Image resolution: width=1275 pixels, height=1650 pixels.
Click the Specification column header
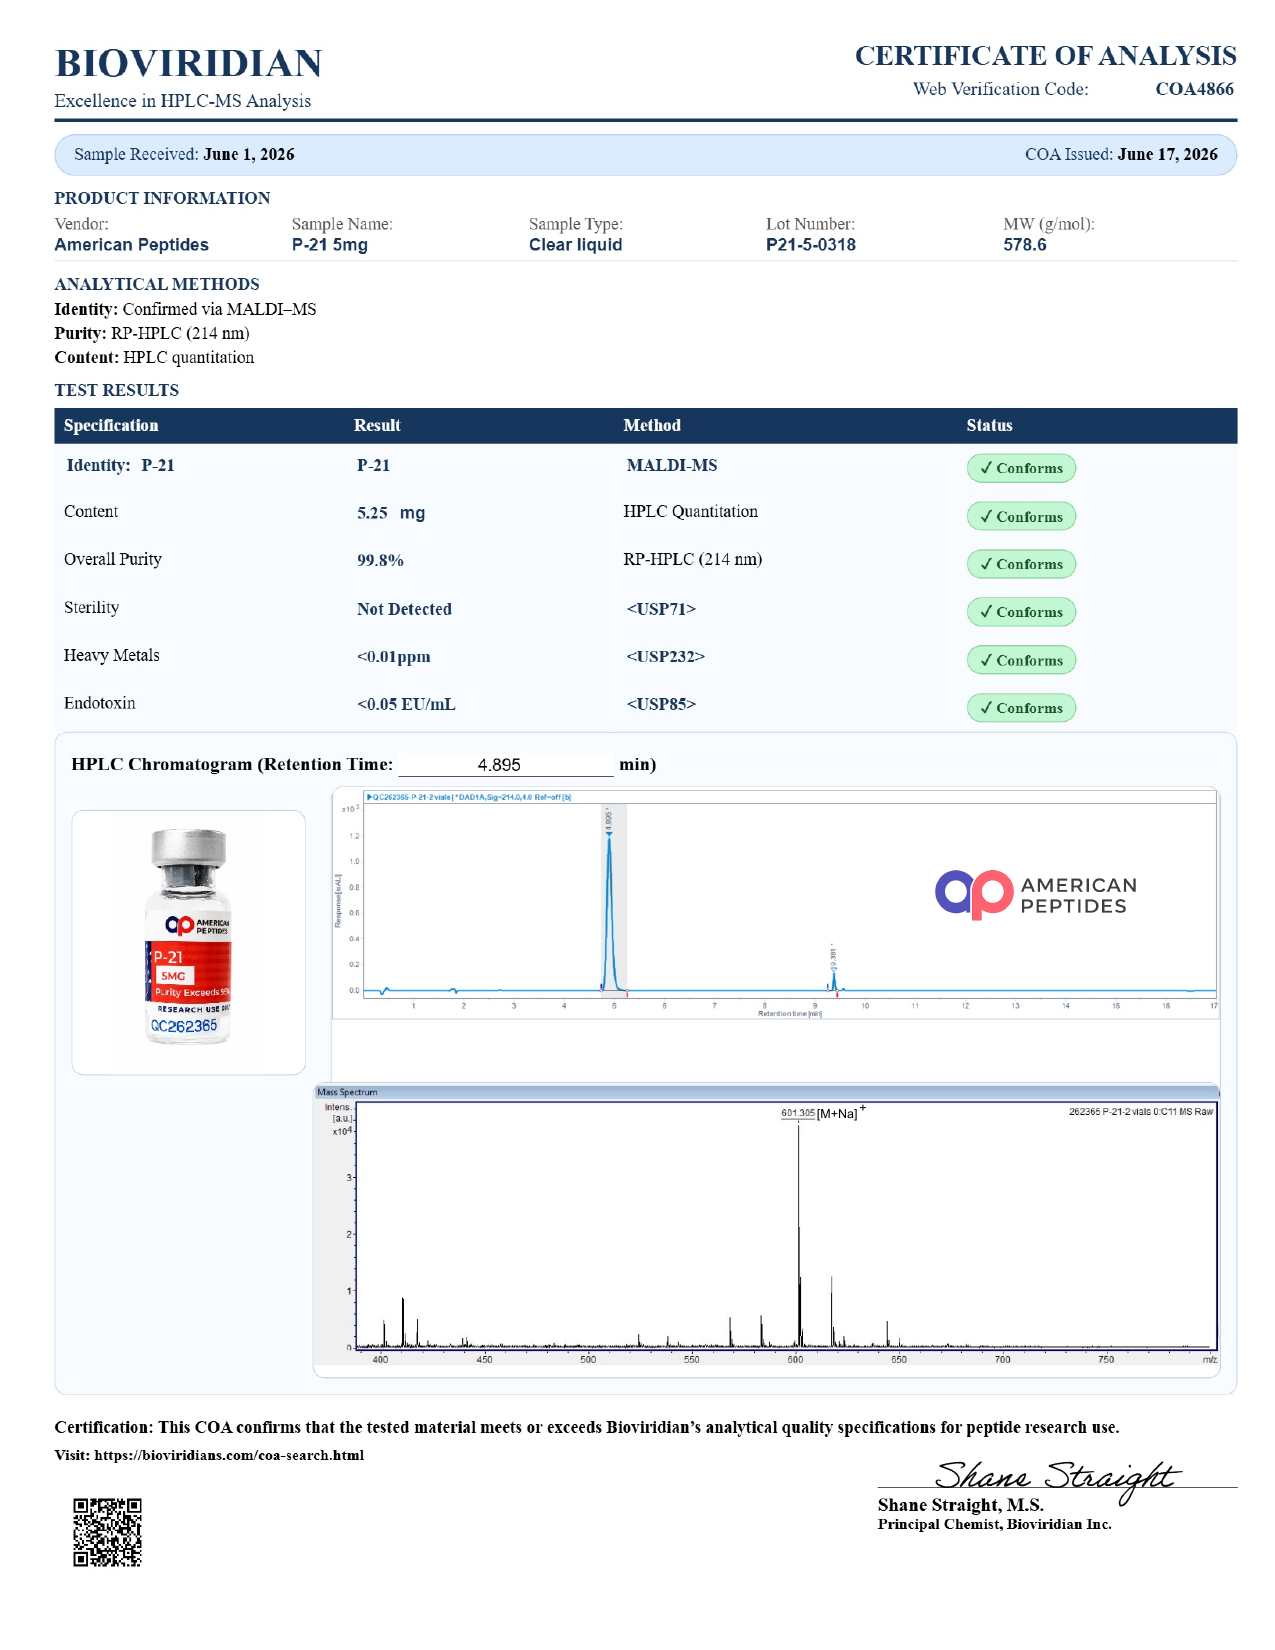coord(111,425)
